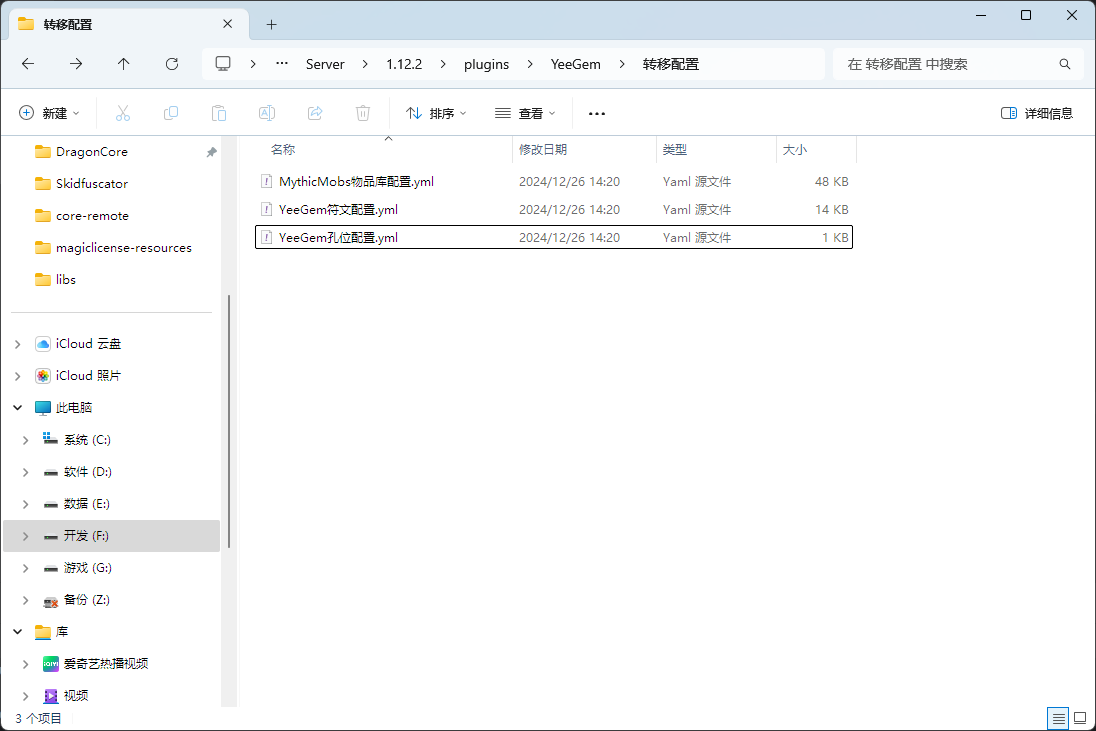Image resolution: width=1096 pixels, height=731 pixels.
Task: Click the 新建 new item button
Action: 49,113
